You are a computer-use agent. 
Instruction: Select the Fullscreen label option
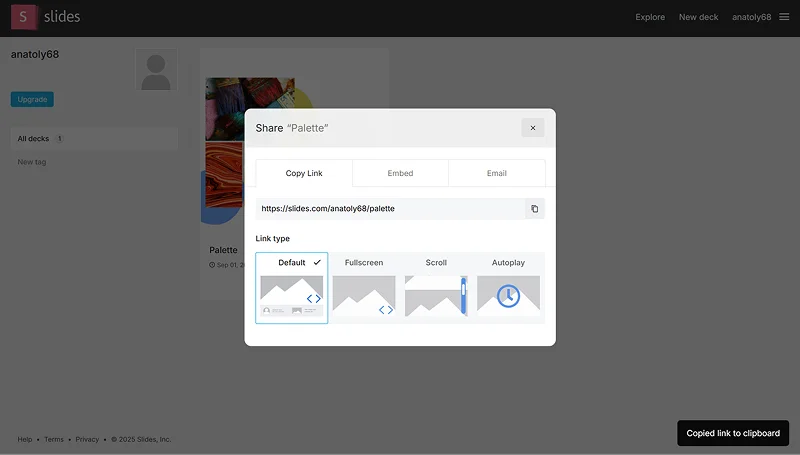click(364, 263)
